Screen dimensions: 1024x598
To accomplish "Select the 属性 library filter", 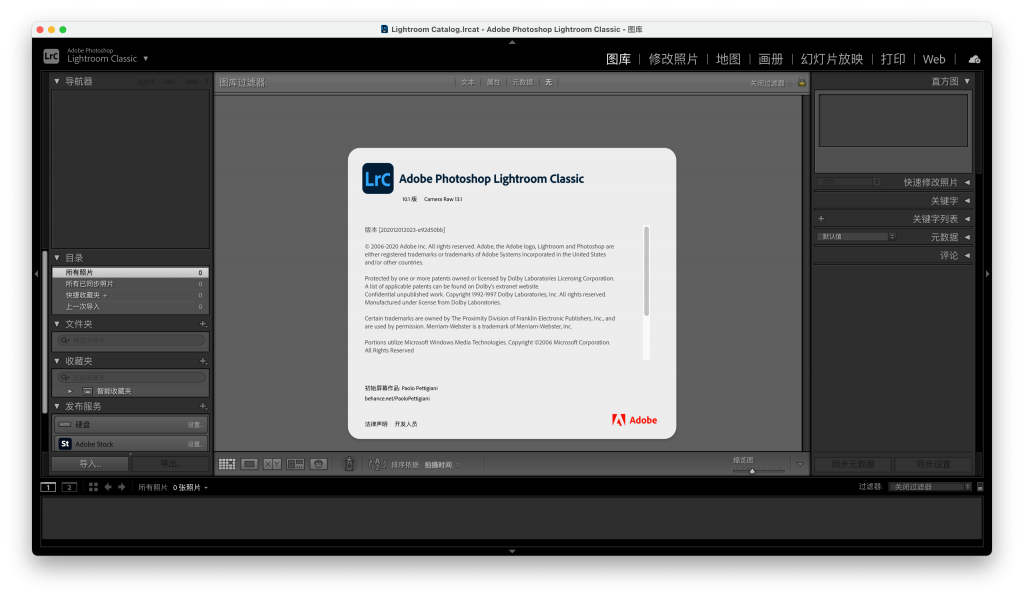I will coord(493,82).
